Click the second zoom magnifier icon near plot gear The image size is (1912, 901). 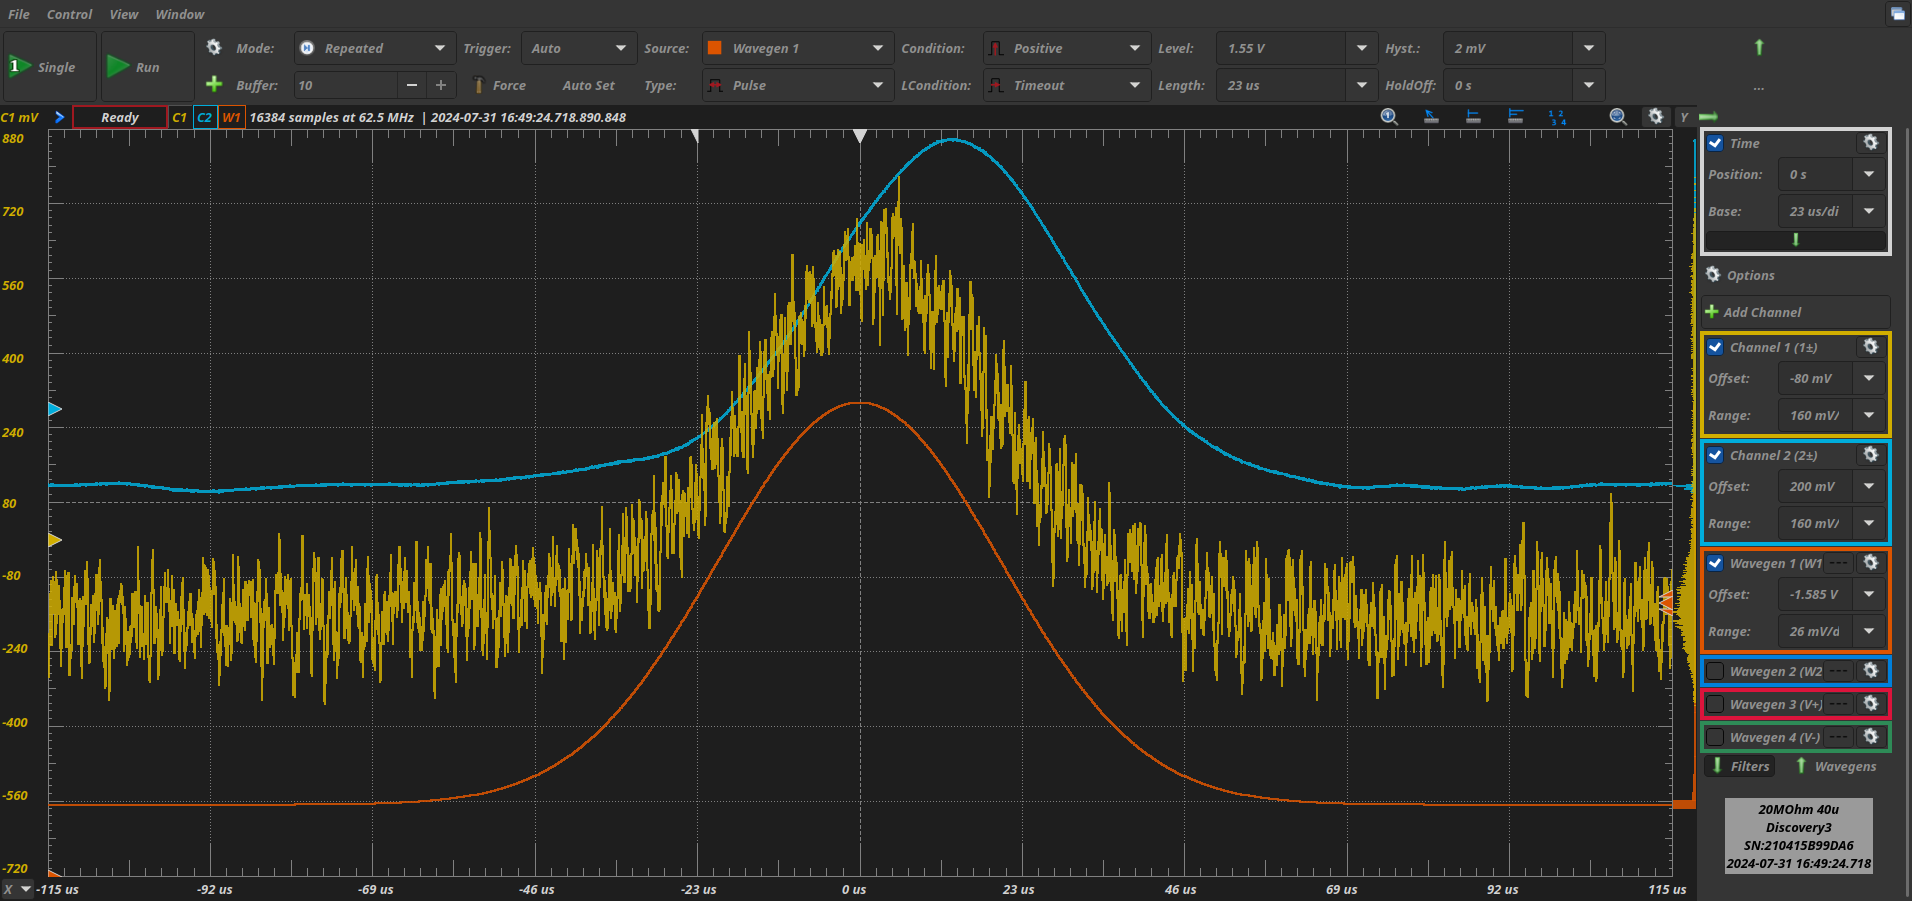coord(1618,117)
